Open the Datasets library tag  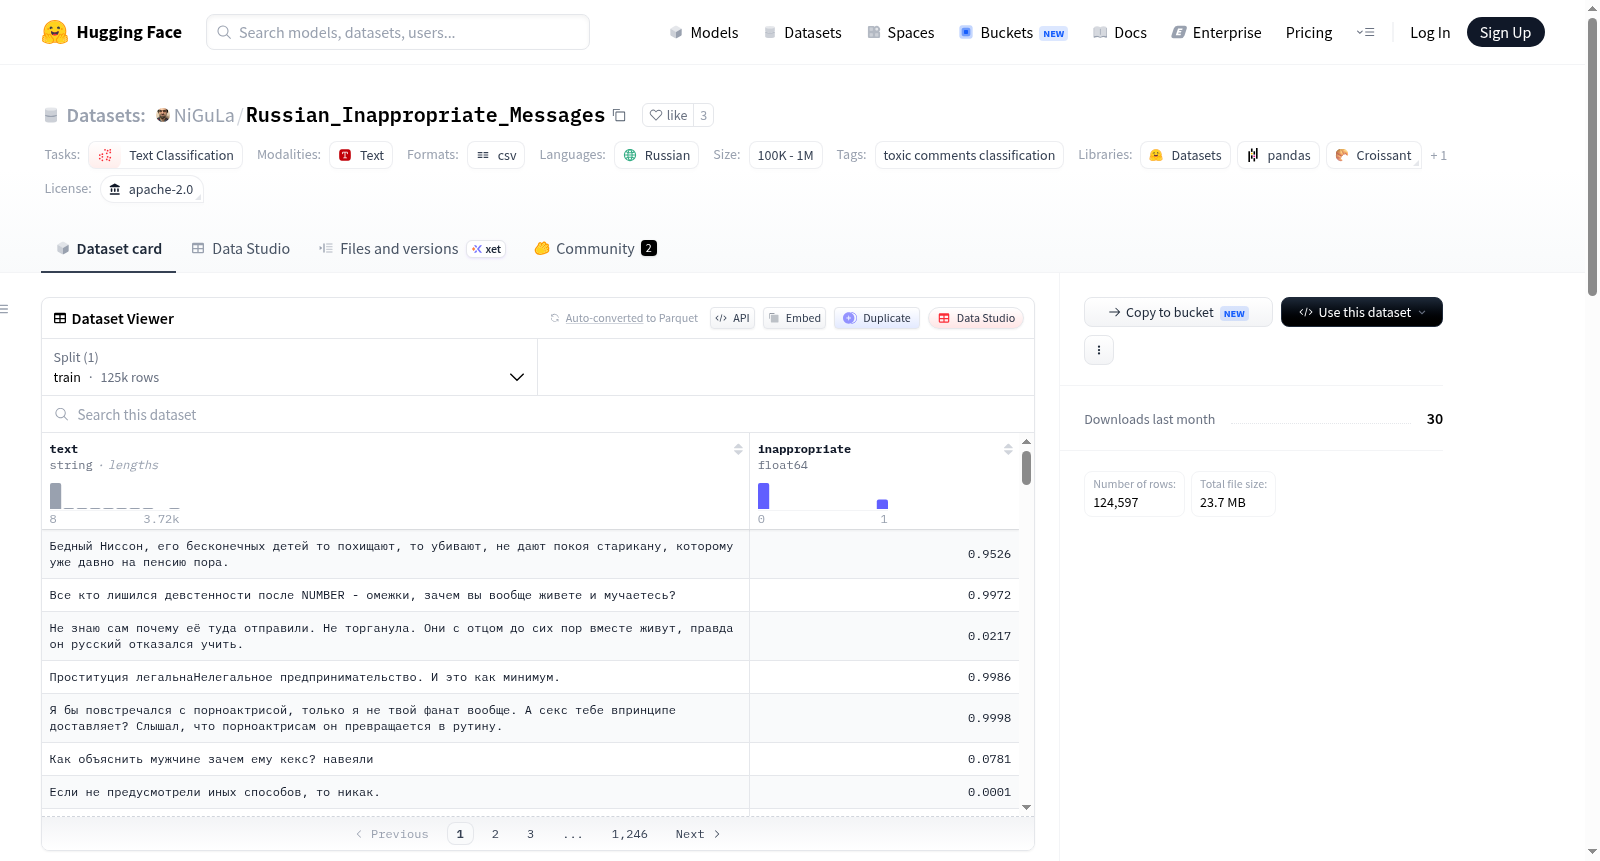pyautogui.click(x=1185, y=155)
